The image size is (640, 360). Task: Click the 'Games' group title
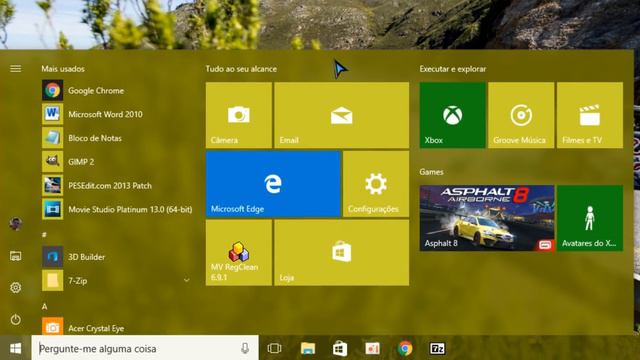431,172
